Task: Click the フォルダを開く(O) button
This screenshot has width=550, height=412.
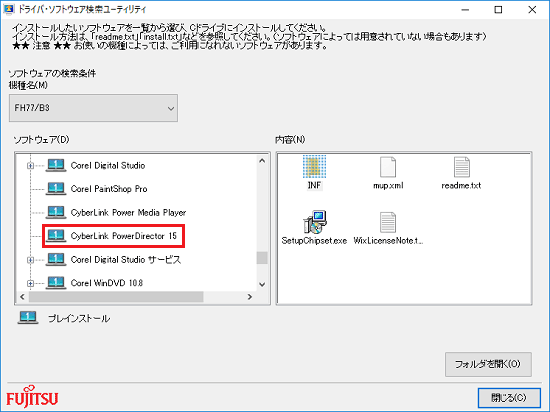Action: [488, 364]
